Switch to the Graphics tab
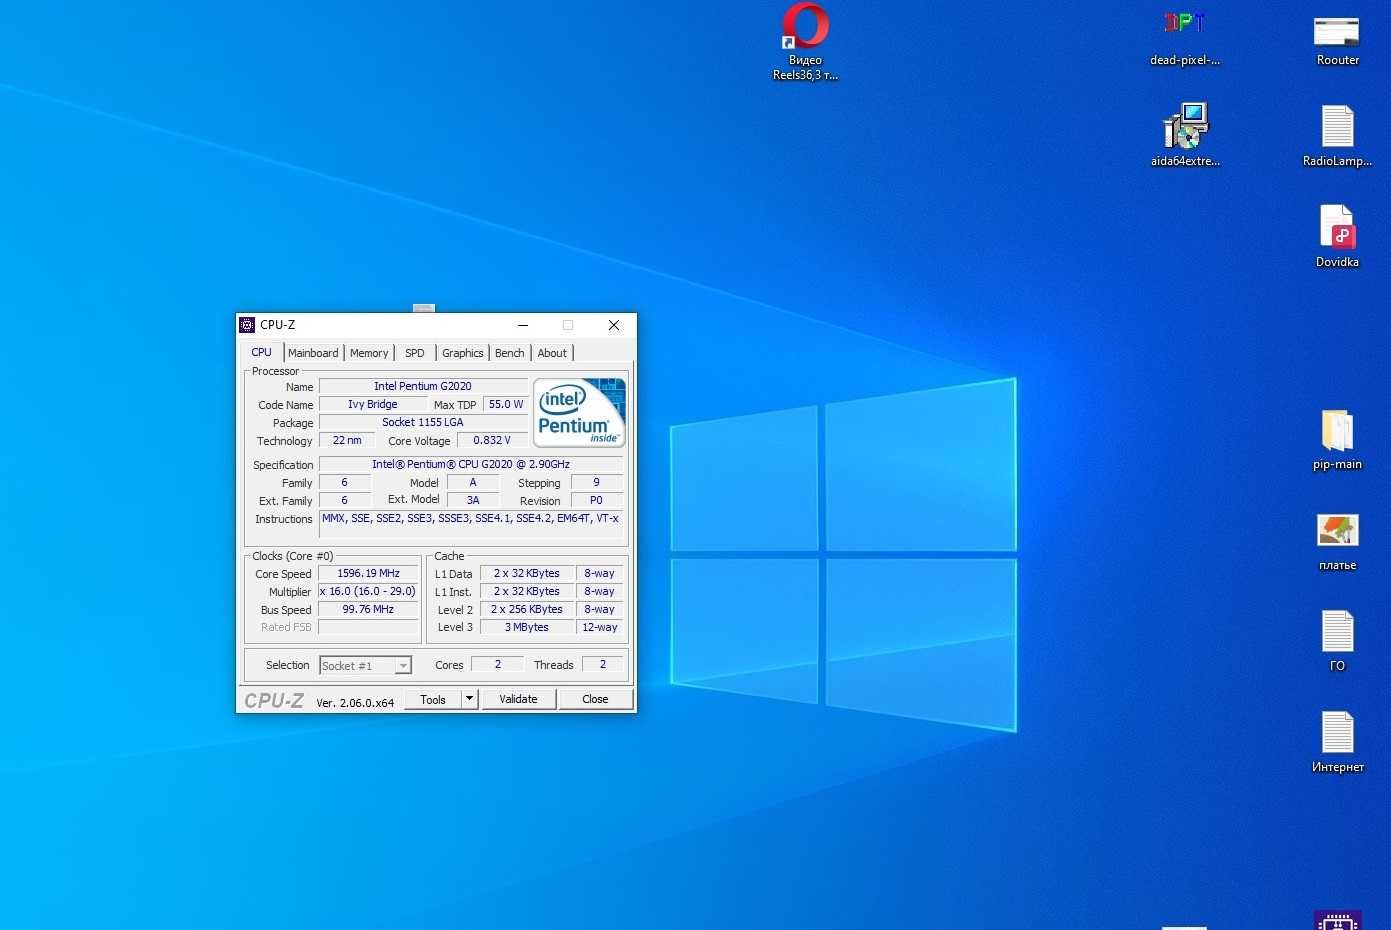 [x=463, y=353]
